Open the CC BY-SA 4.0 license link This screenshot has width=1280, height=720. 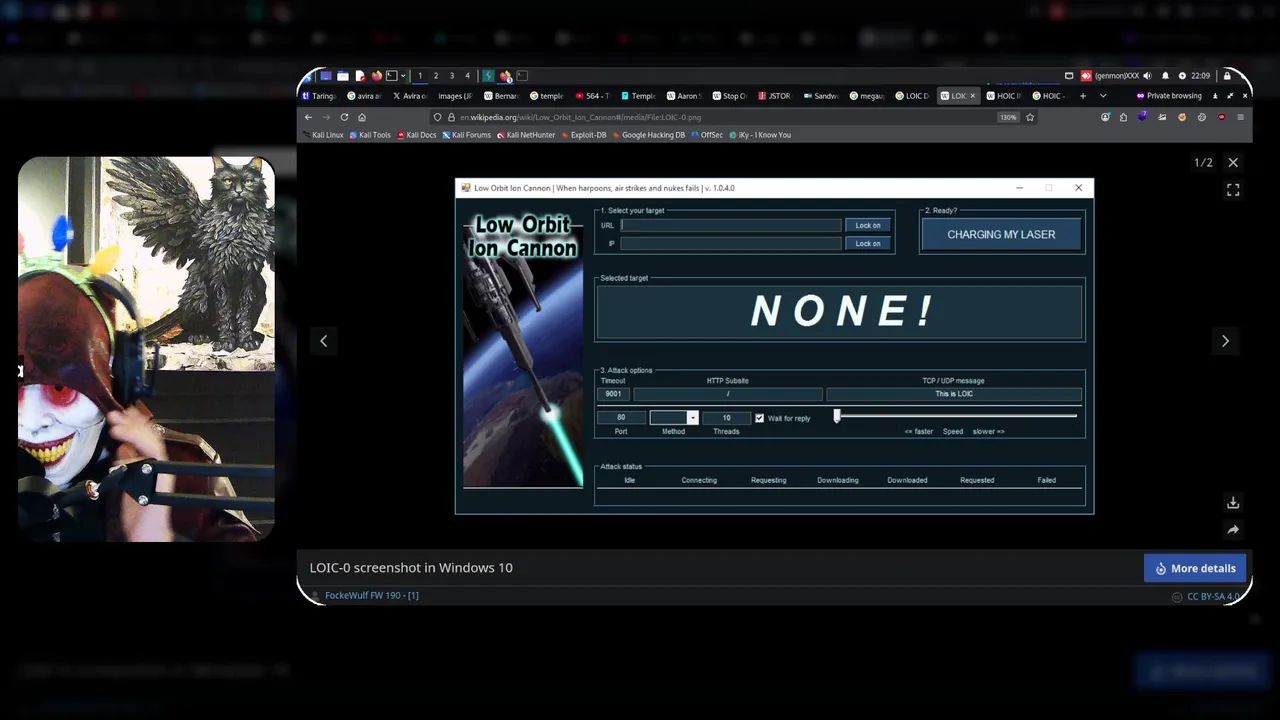point(1213,597)
